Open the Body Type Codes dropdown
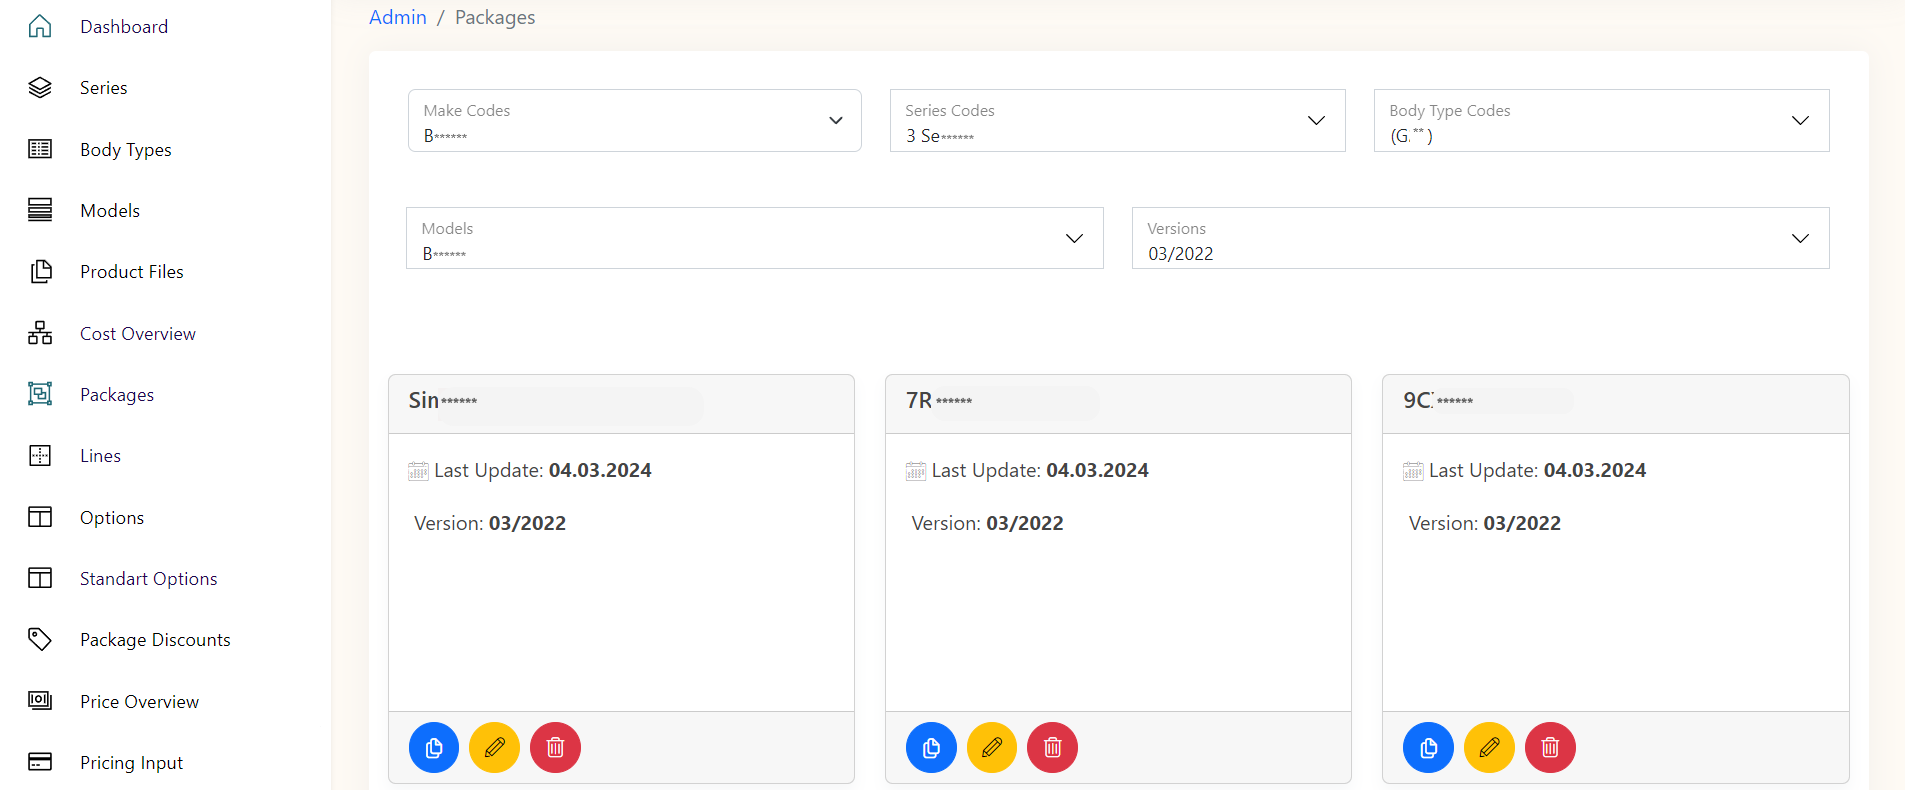1905x790 pixels. [1602, 121]
